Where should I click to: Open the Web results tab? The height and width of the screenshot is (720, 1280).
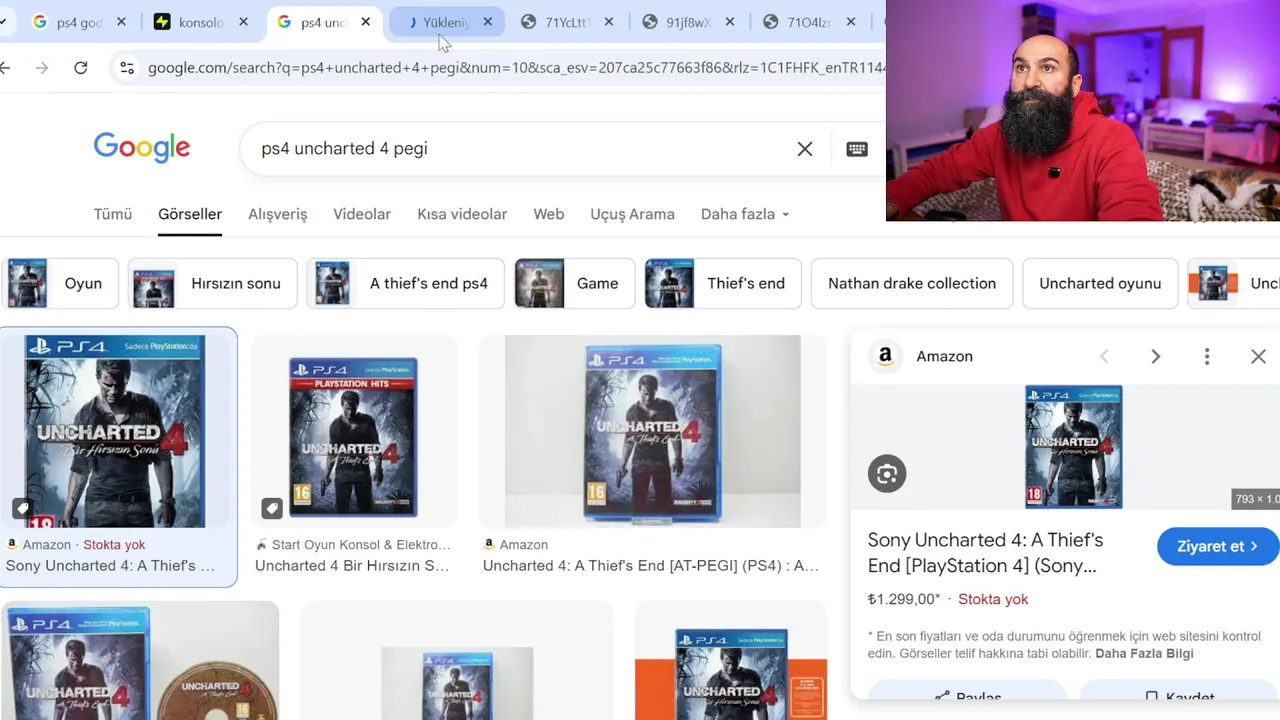coord(549,214)
